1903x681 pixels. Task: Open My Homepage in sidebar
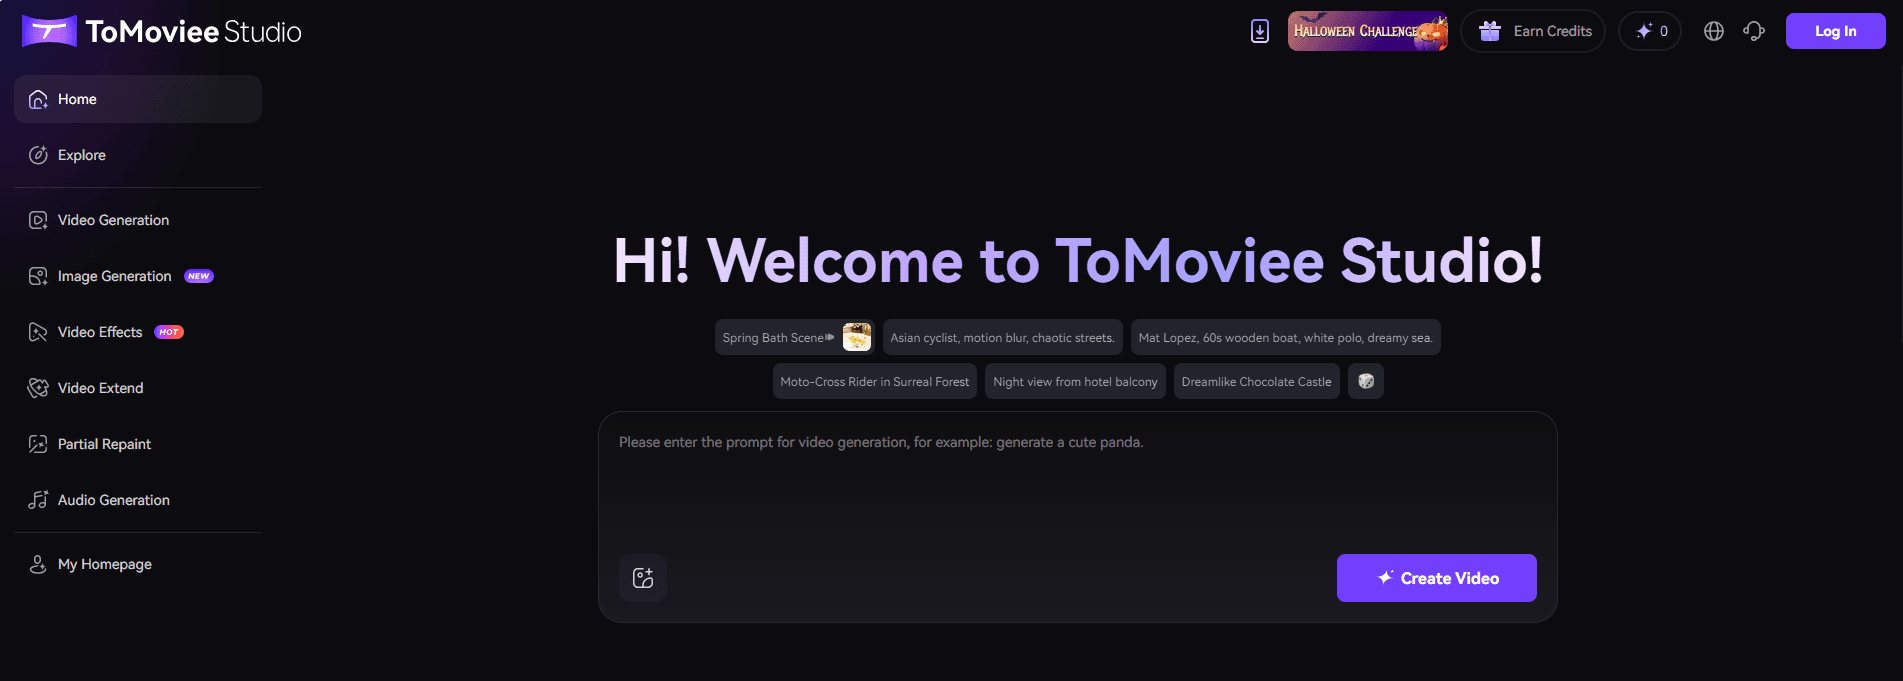138,564
